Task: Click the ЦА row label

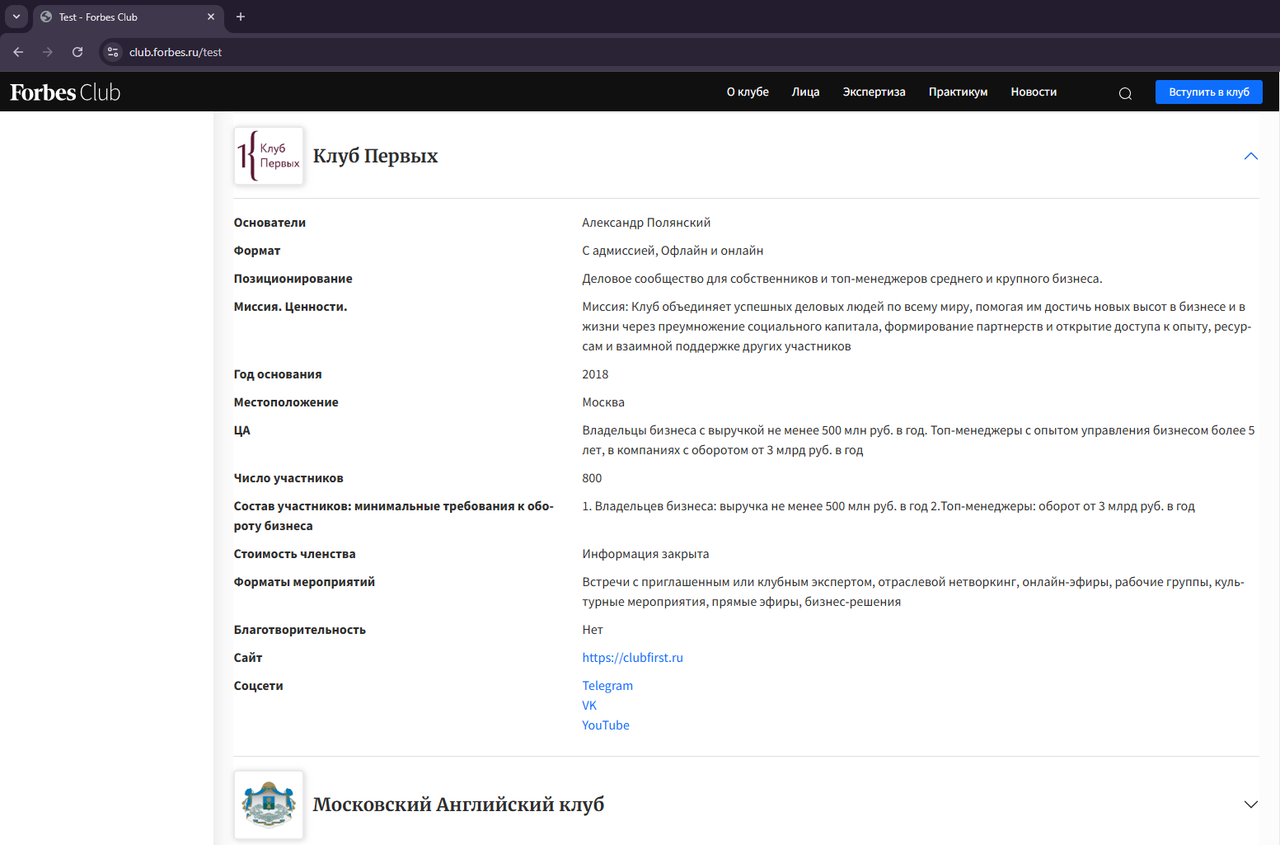Action: pos(242,431)
